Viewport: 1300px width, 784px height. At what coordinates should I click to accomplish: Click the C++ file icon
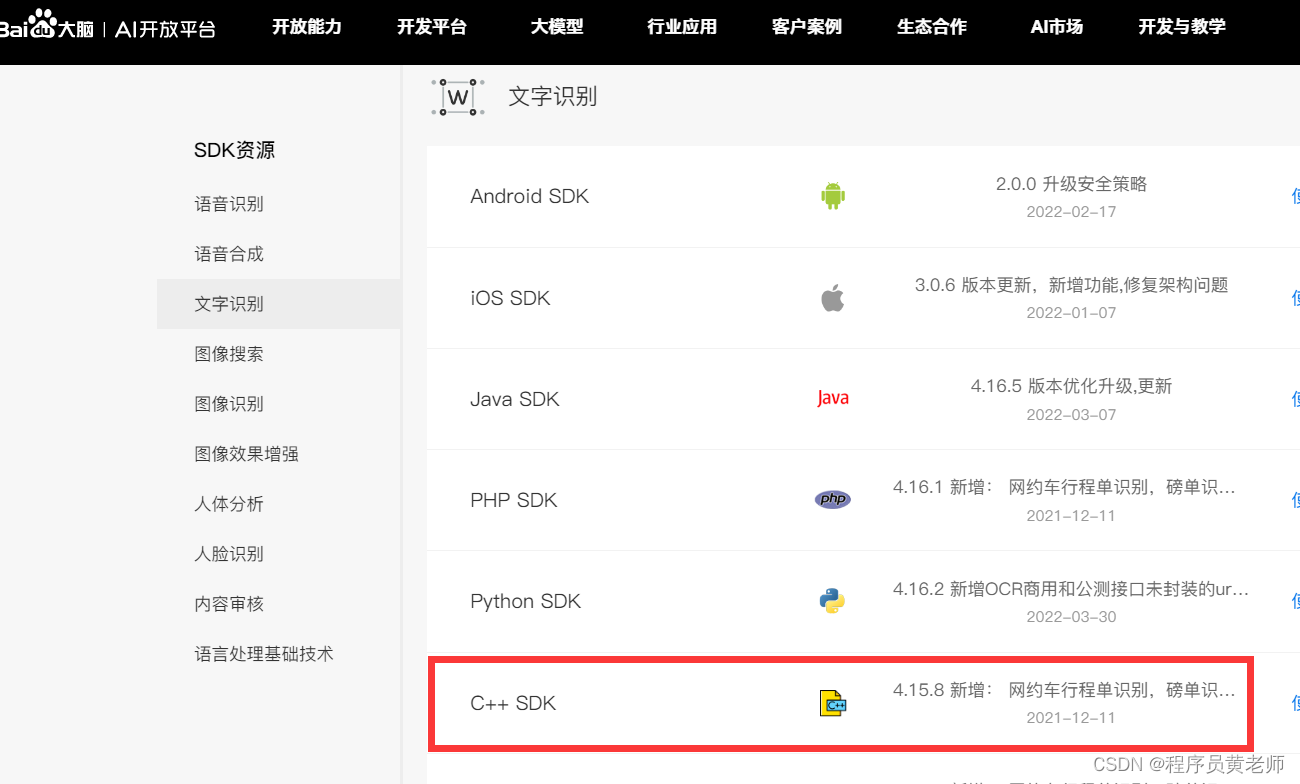[833, 703]
